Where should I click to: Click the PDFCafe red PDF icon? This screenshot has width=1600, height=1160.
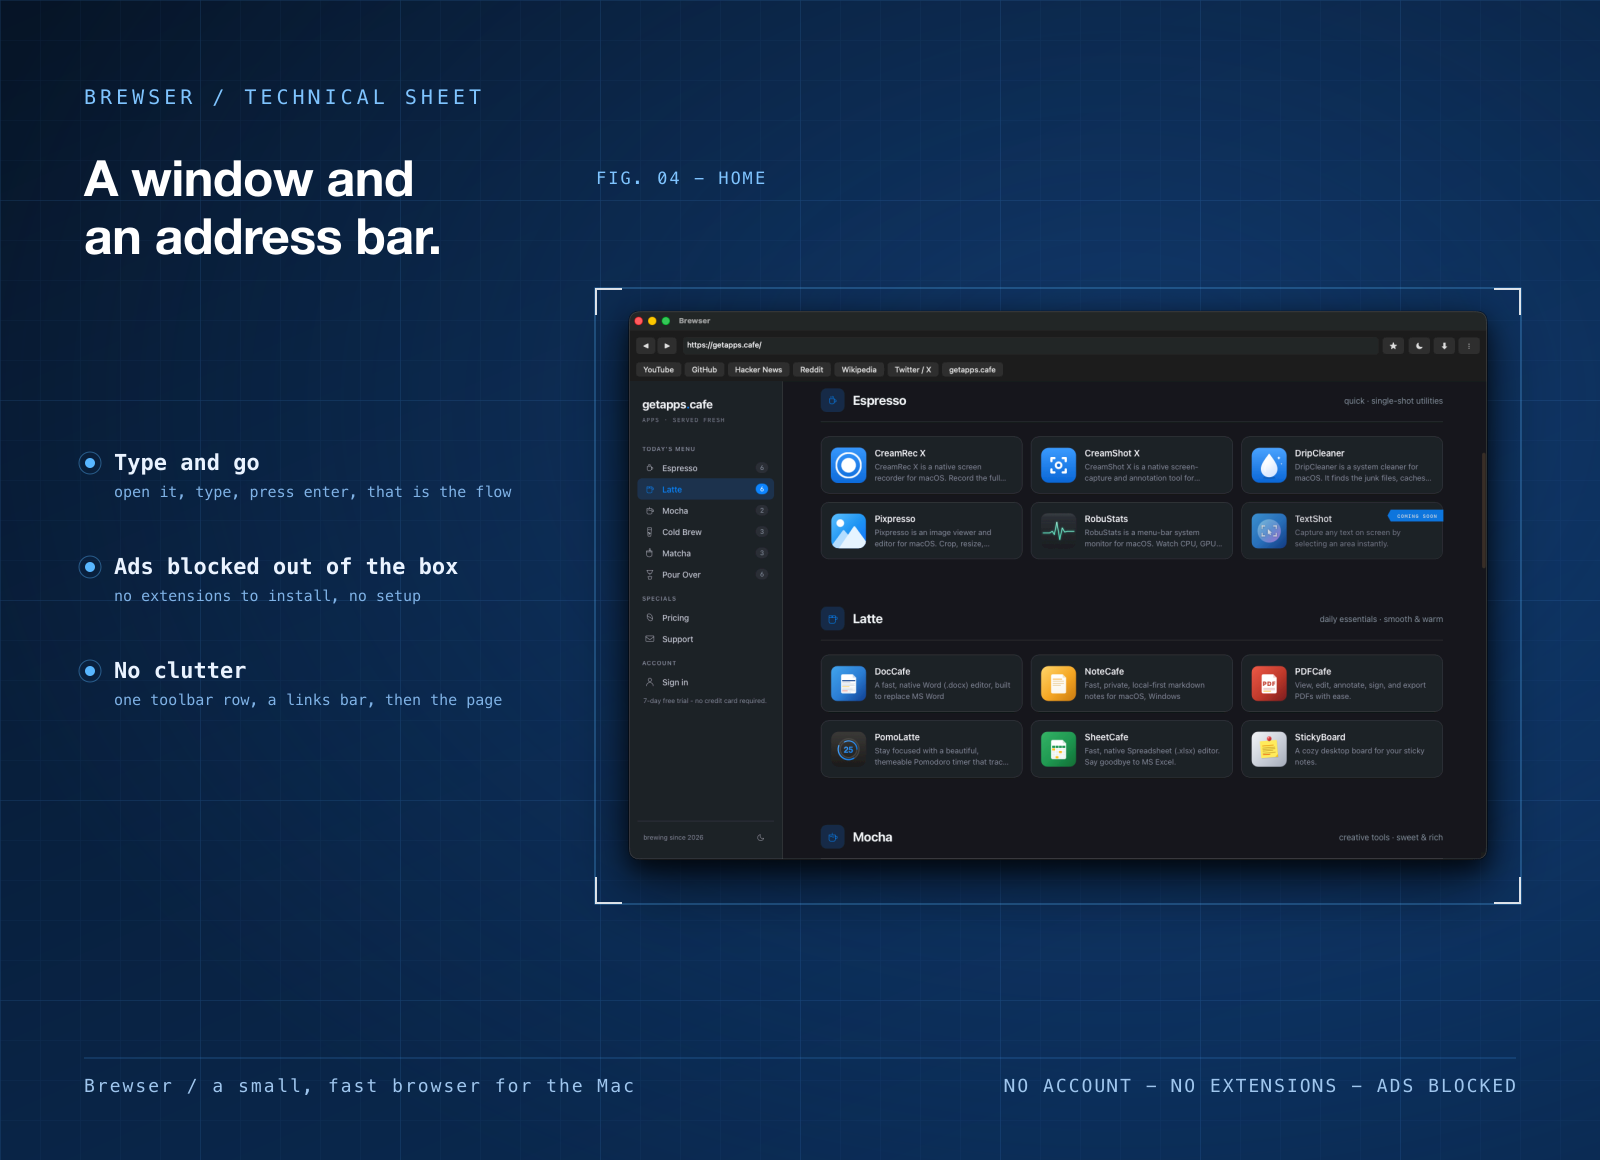[x=1269, y=684]
